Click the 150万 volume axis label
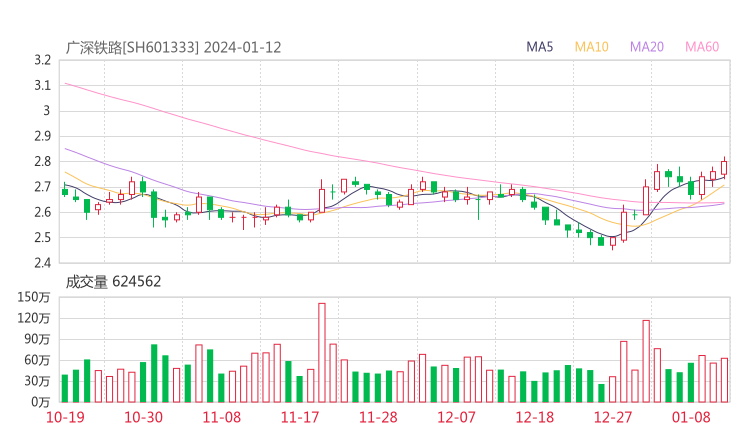This screenshot has width=740, height=440. [x=34, y=297]
